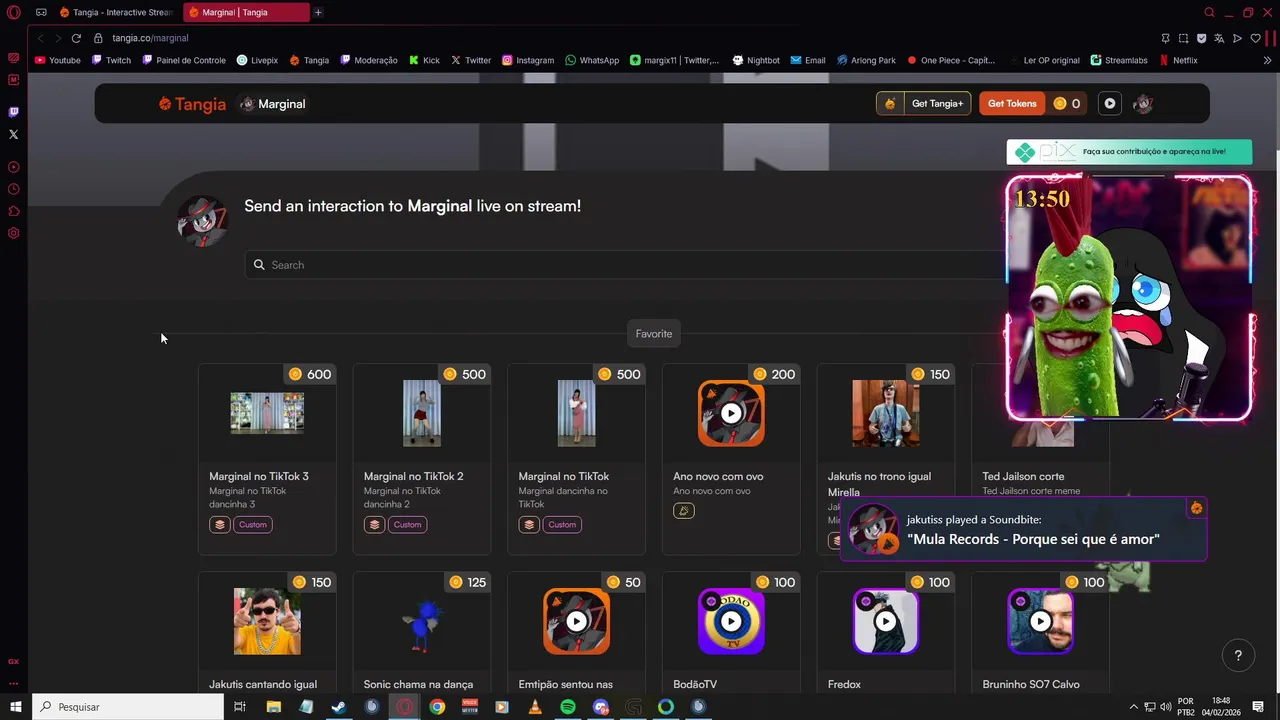Play the Fredox soundbite

coord(886,621)
